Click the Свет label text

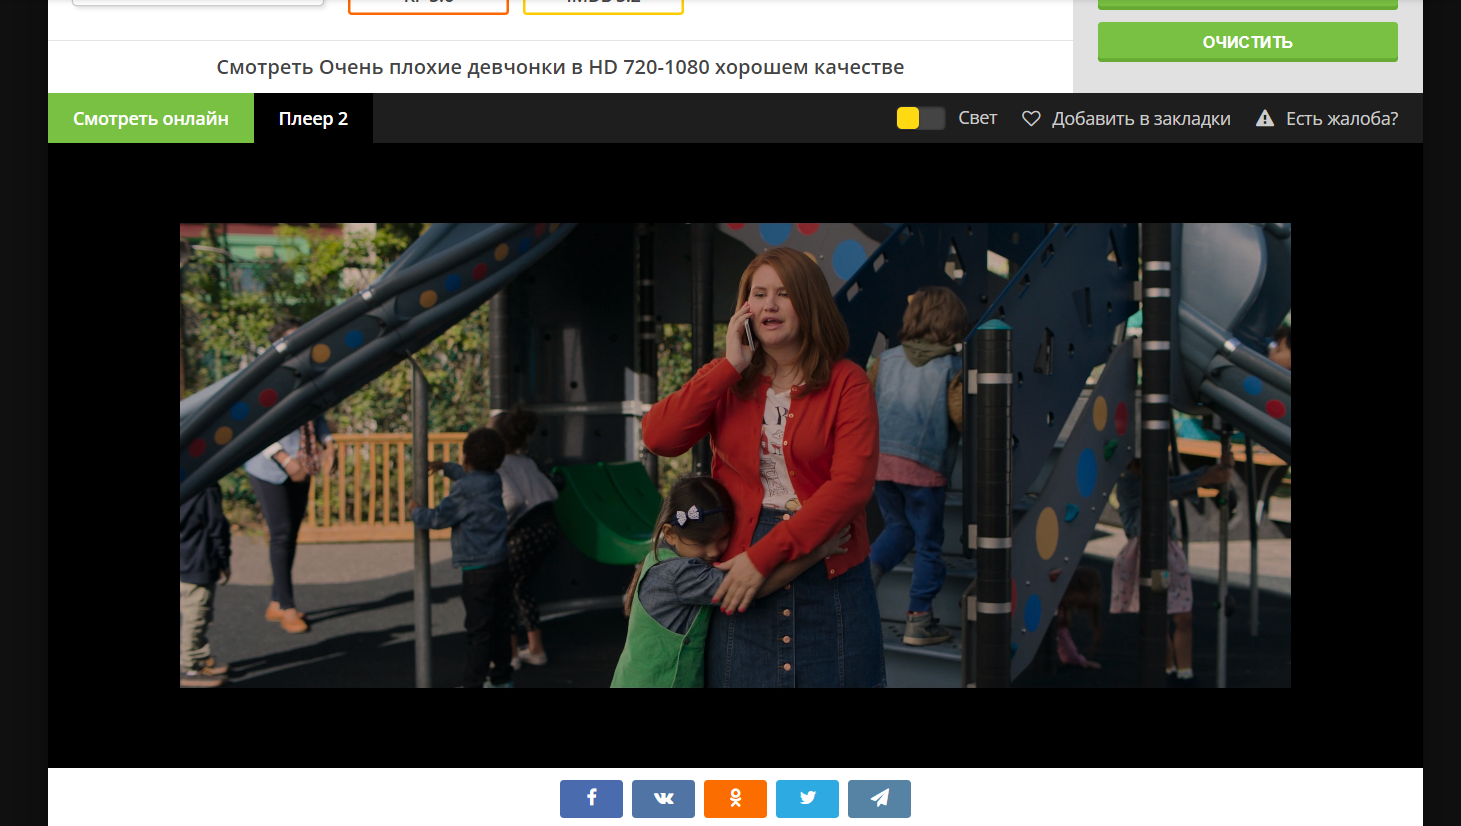[977, 118]
